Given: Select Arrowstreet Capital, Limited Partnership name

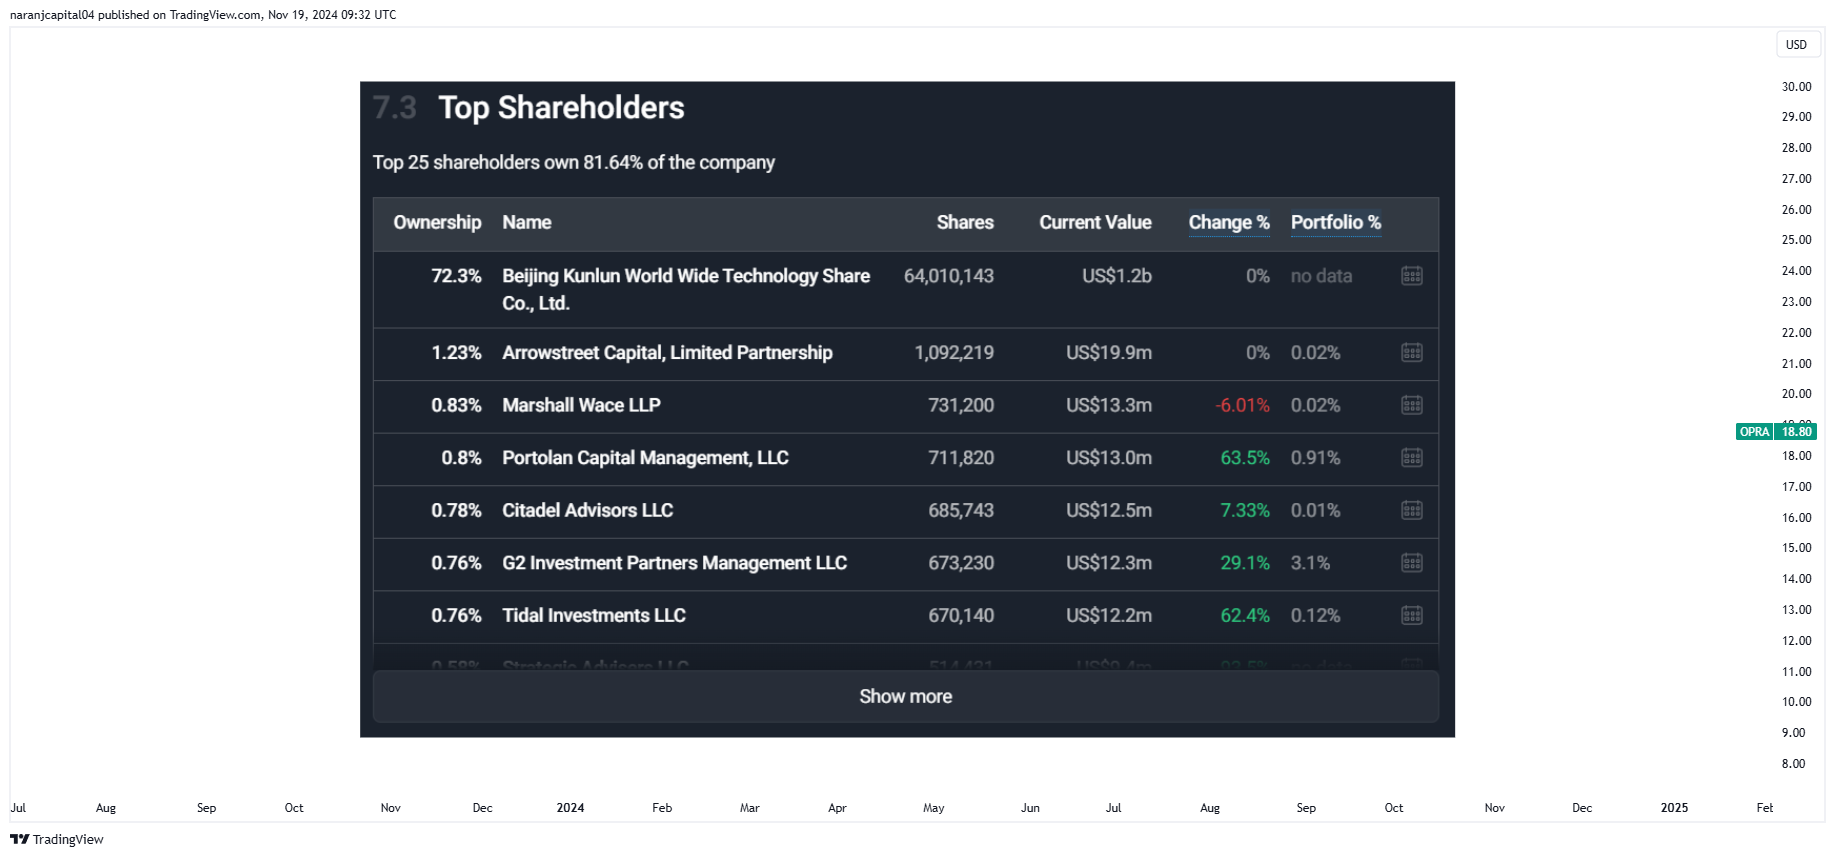Looking at the screenshot, I should [x=667, y=353].
